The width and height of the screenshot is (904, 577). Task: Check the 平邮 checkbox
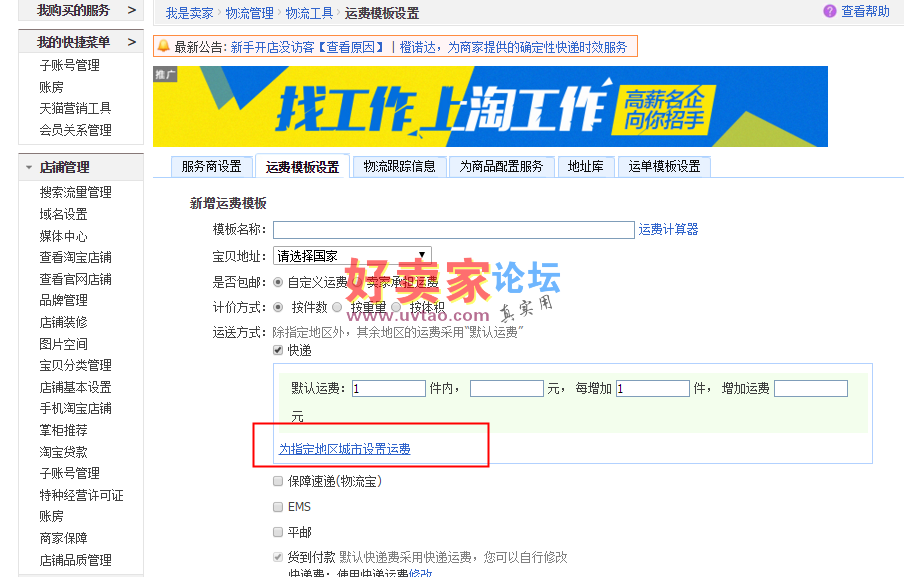[278, 532]
